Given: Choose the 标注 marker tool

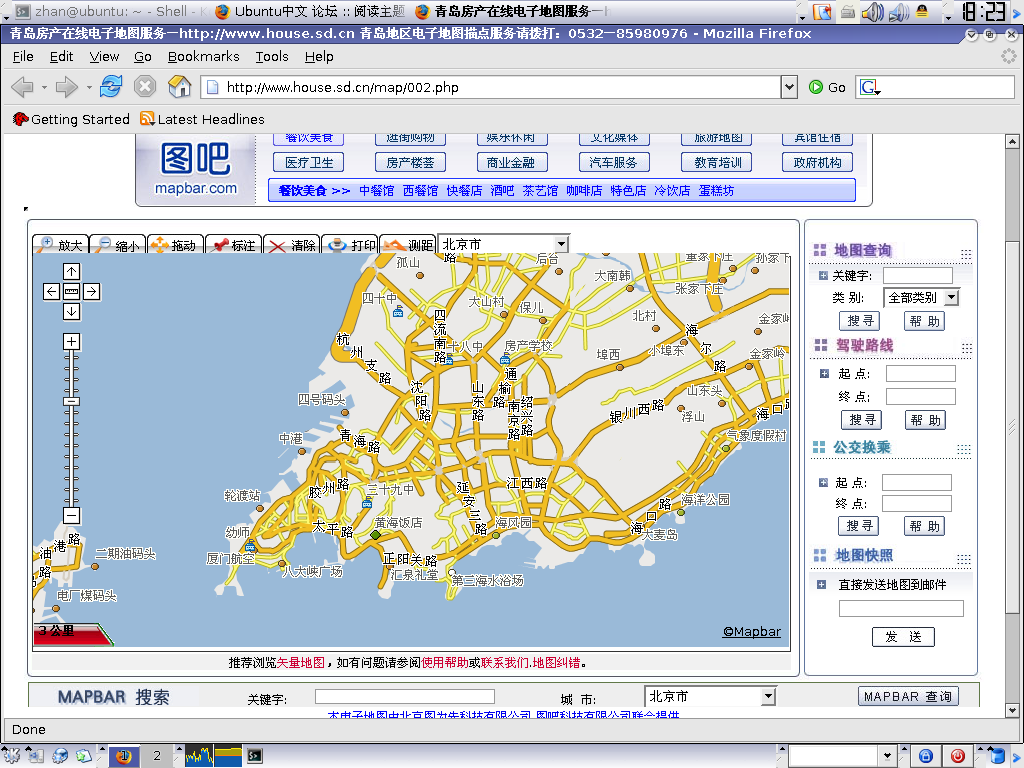Looking at the screenshot, I should (233, 245).
